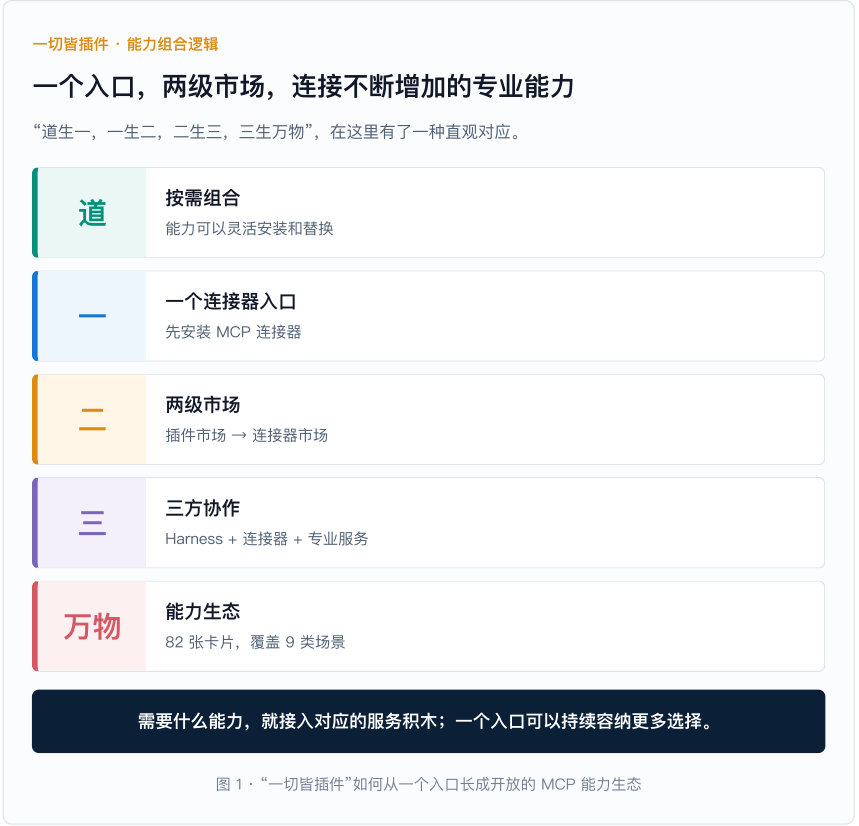This screenshot has height=826, width=859.
Task: Click the dark banner 需要什么能力 summary
Action: (428, 721)
